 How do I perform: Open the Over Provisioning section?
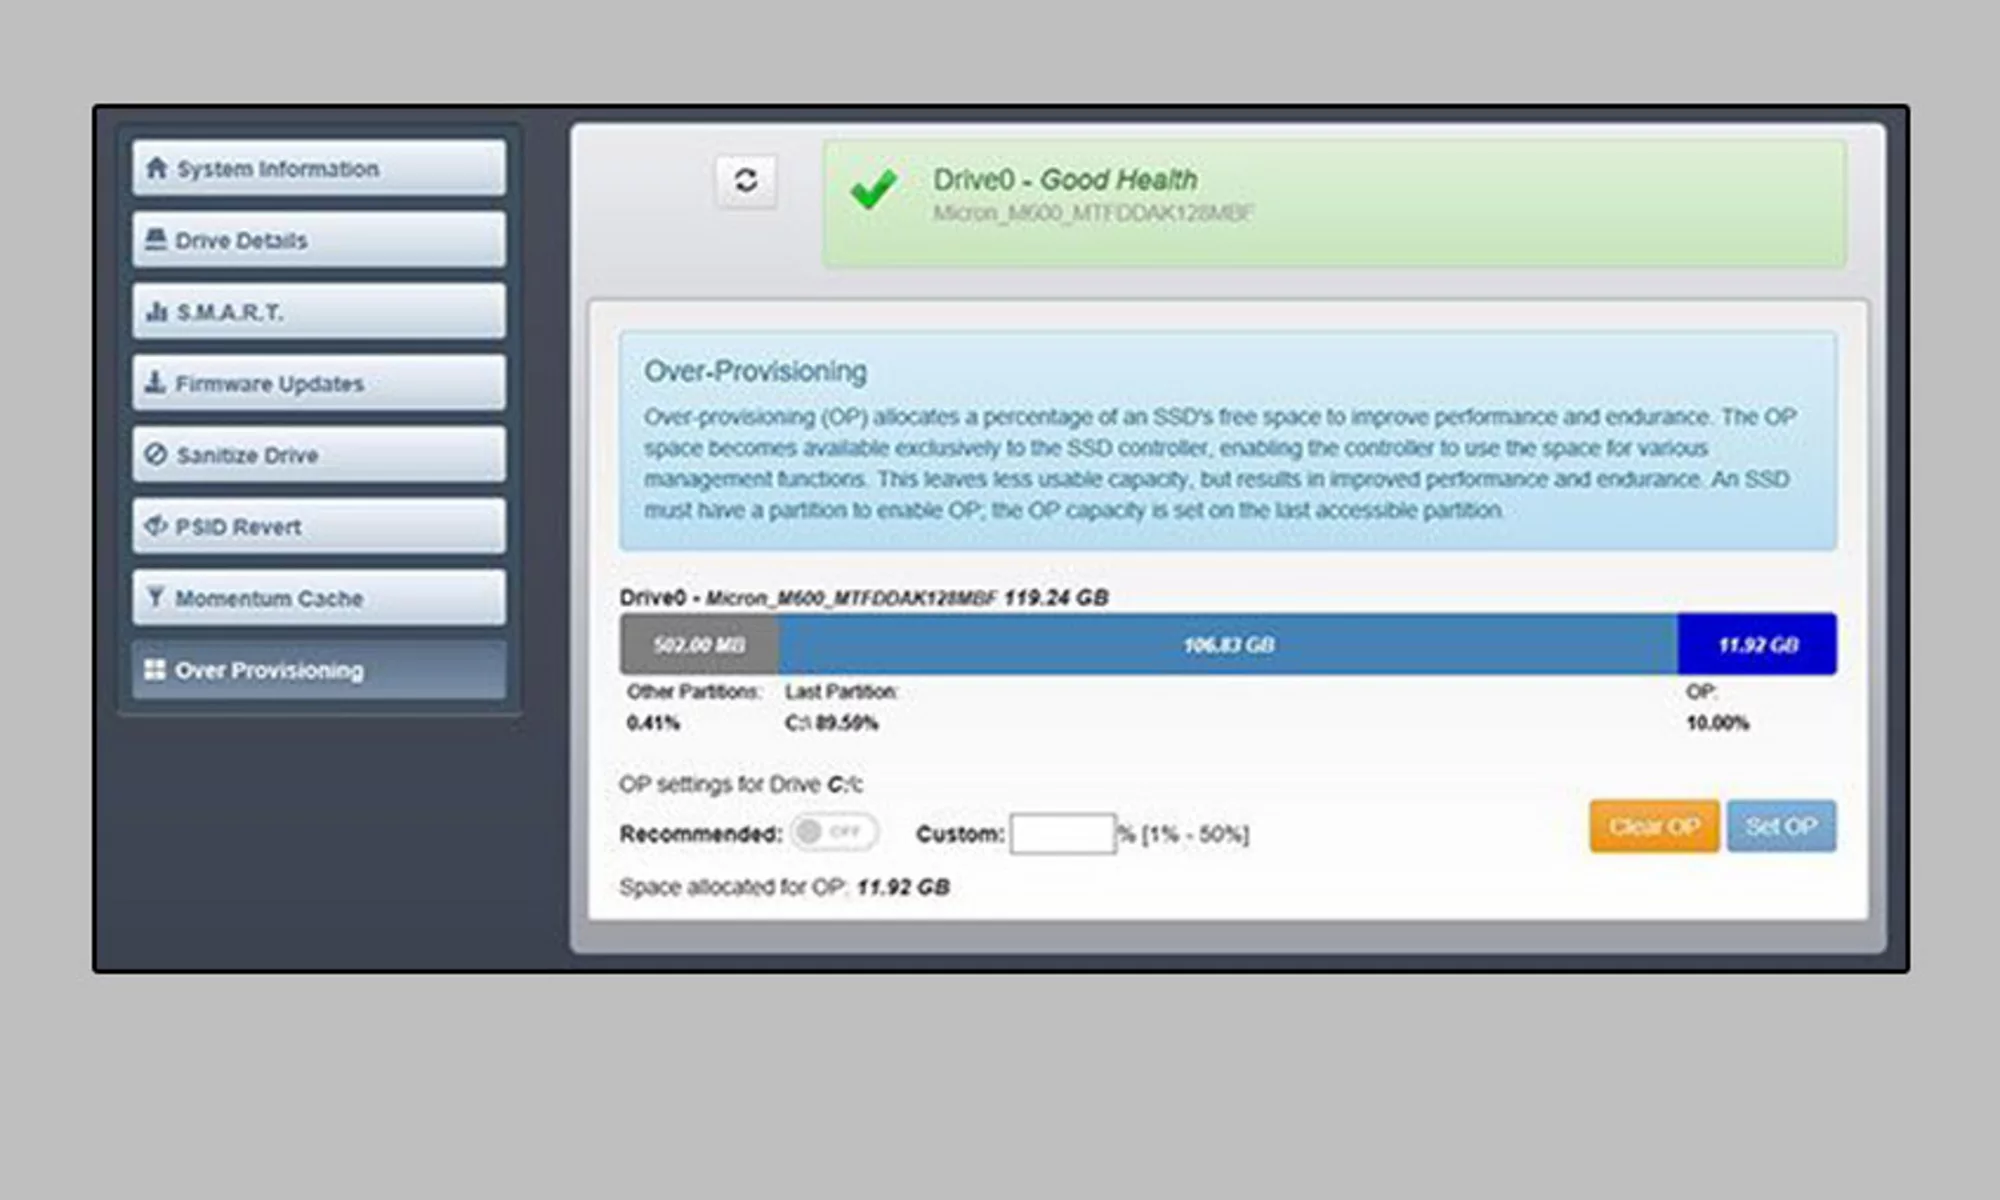click(316, 669)
